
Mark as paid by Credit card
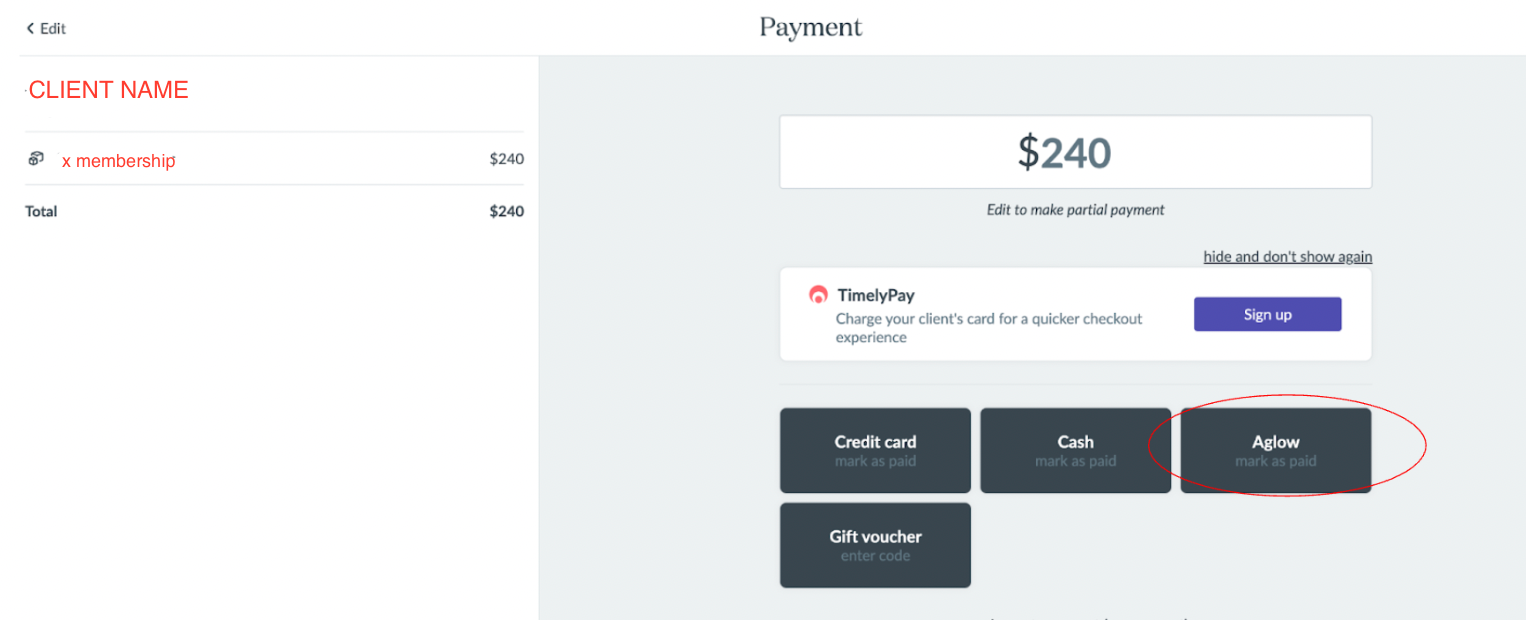click(x=875, y=450)
